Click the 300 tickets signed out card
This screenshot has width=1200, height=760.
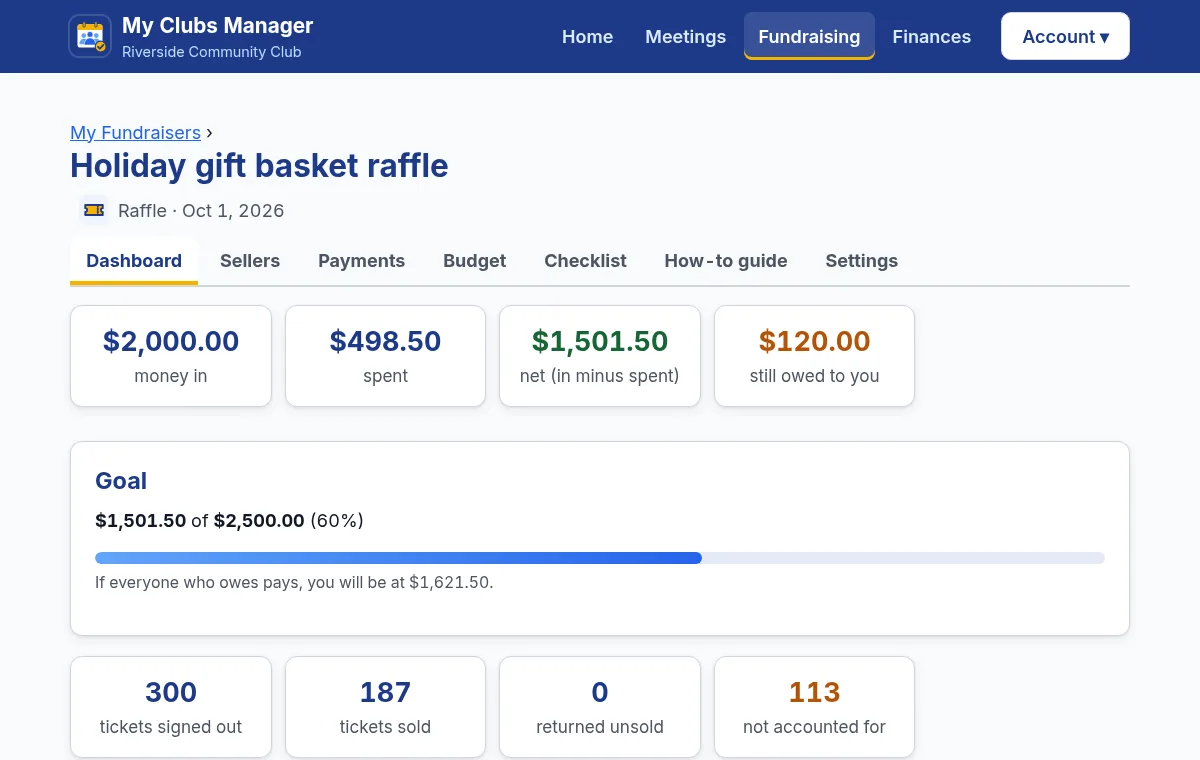171,707
